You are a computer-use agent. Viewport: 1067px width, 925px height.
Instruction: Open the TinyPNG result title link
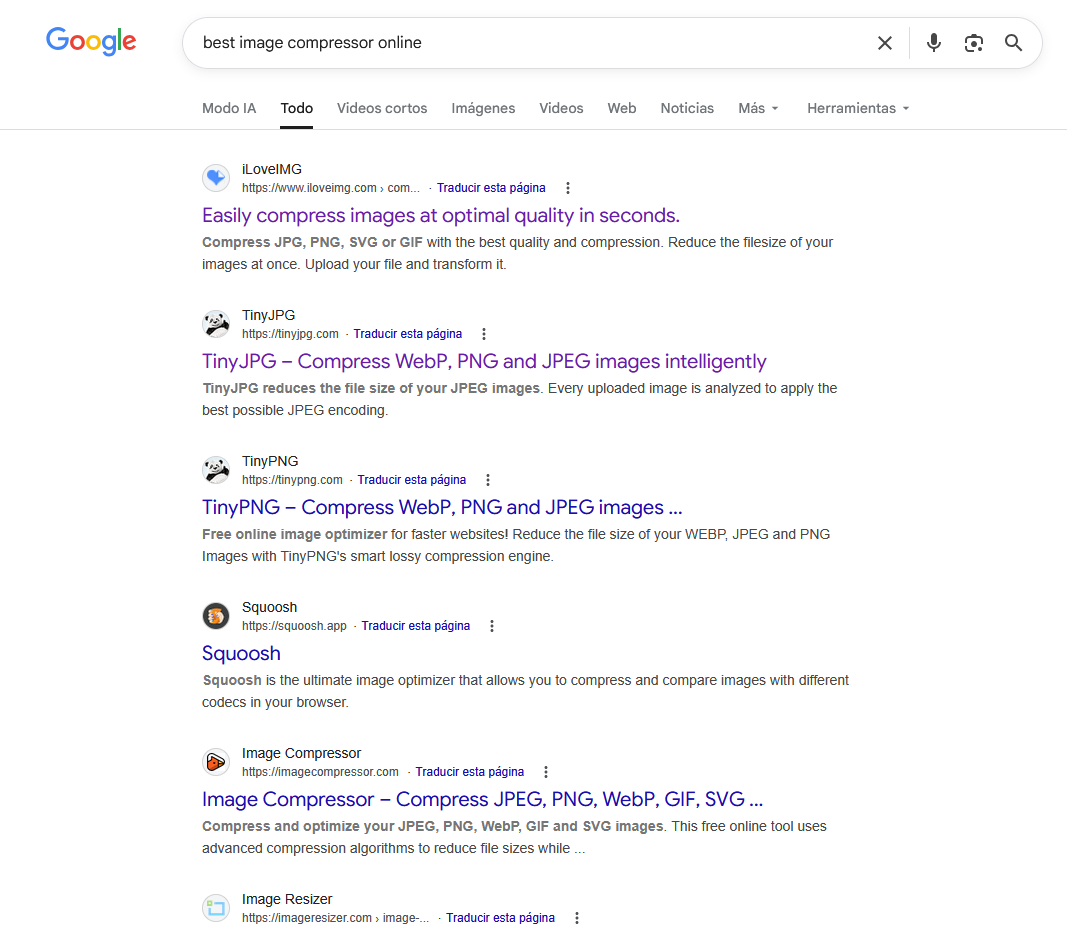point(442,507)
